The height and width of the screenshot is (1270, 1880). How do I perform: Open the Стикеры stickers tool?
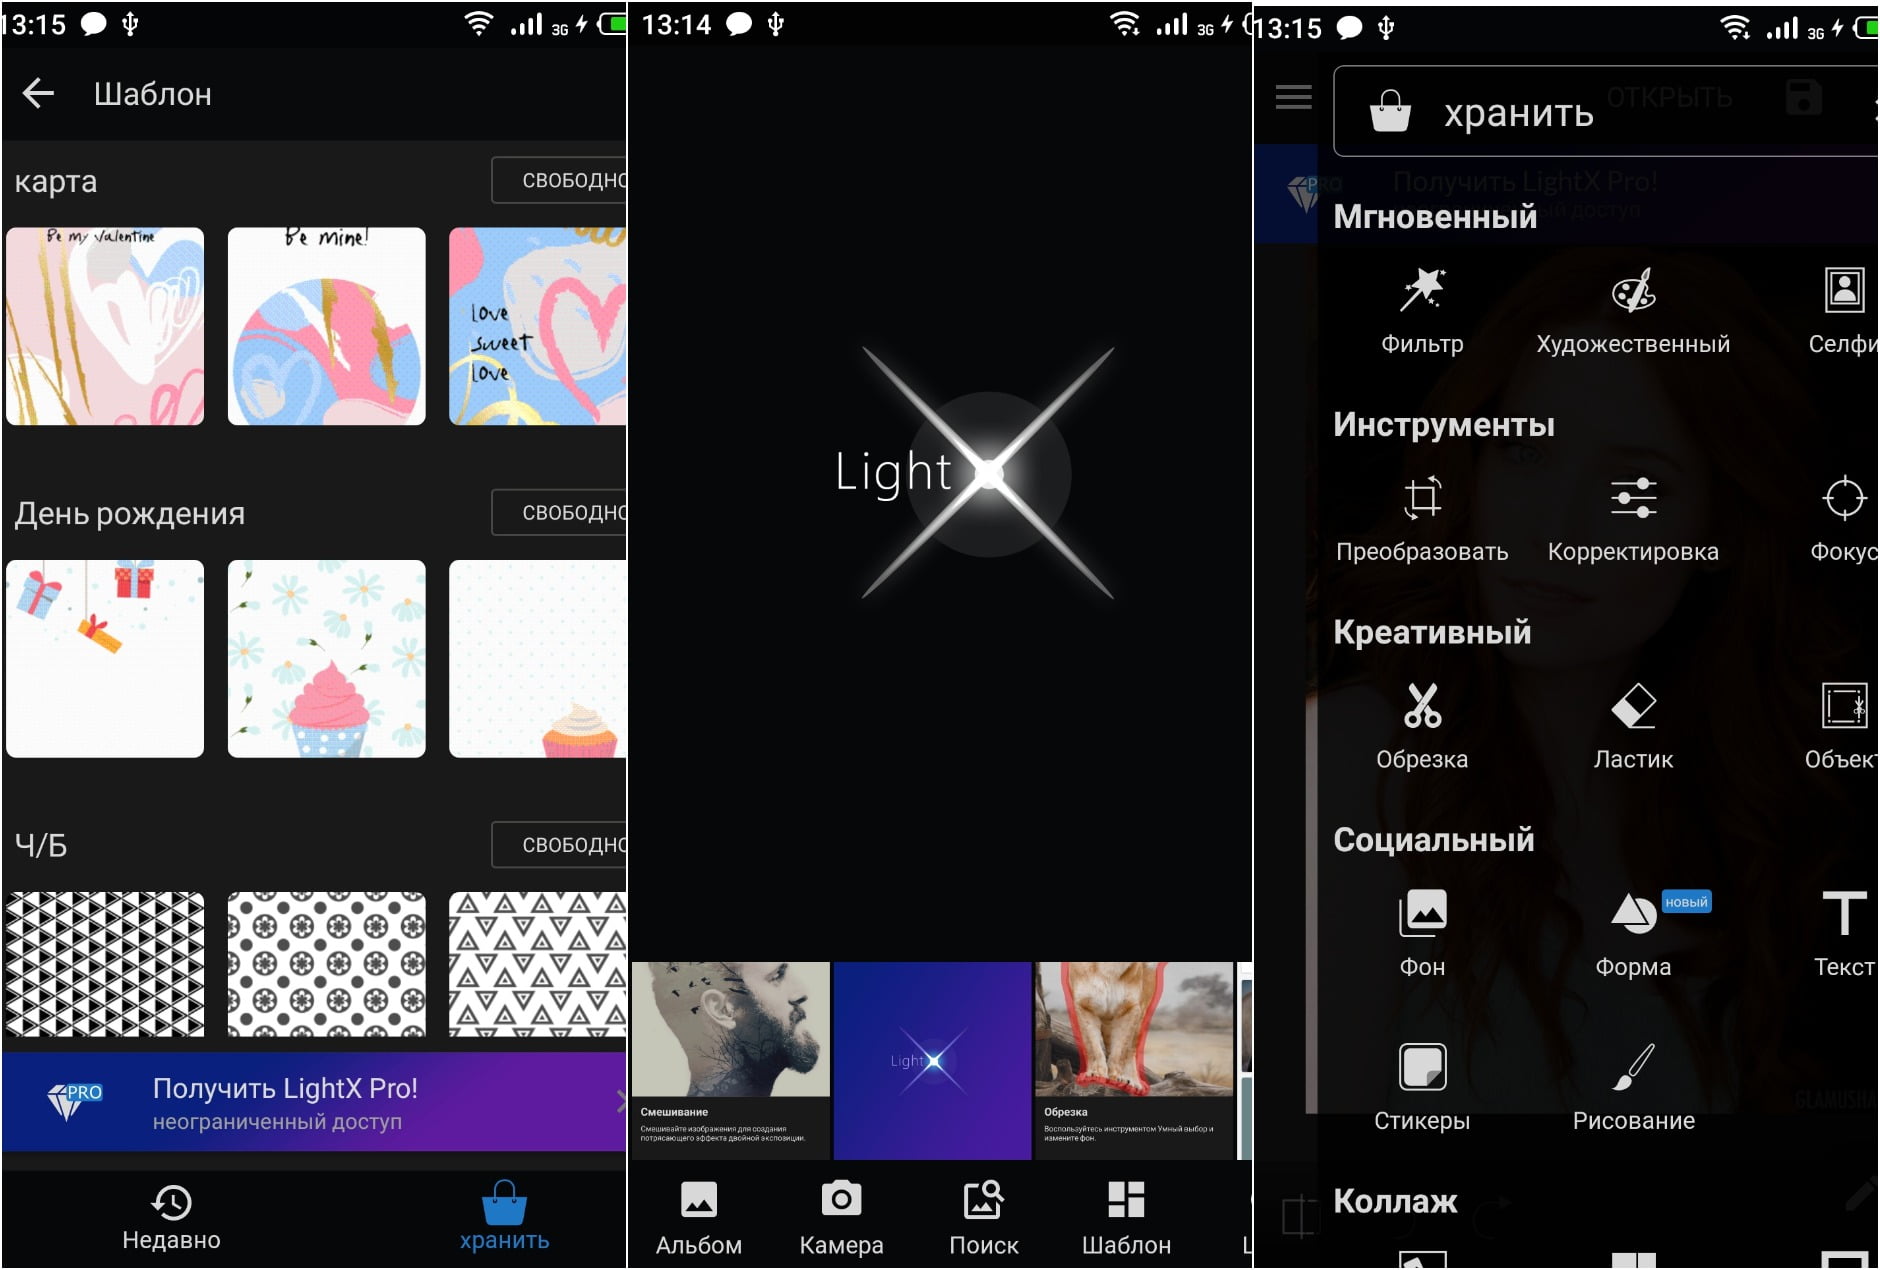point(1422,1088)
